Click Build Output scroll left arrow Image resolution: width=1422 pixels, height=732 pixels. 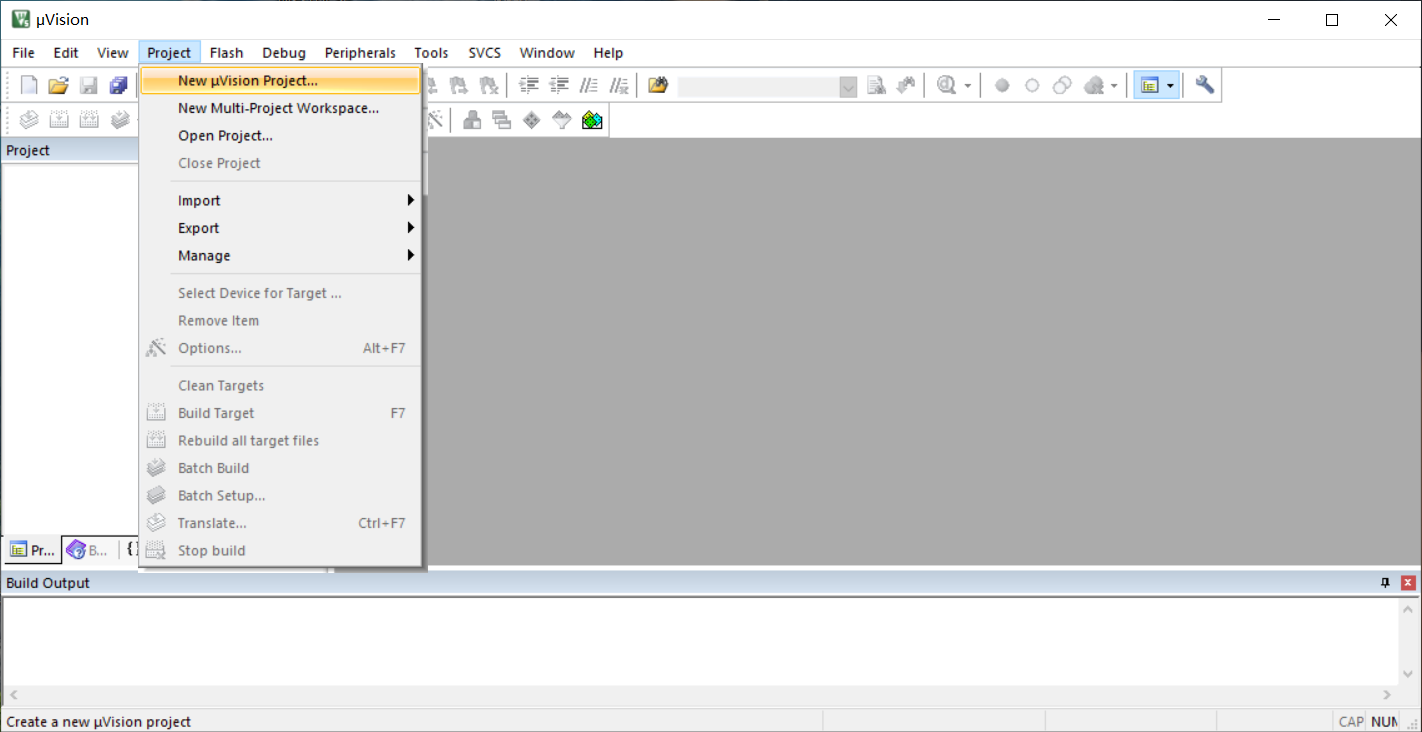click(x=13, y=695)
